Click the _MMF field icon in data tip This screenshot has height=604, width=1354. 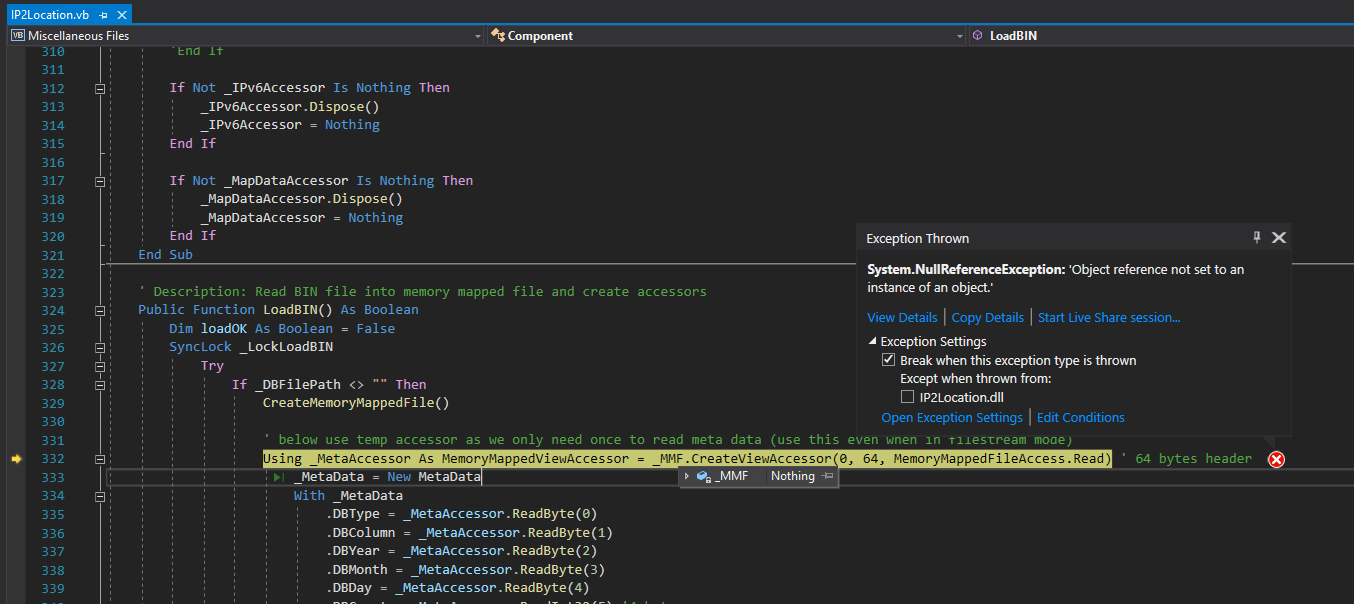pos(703,477)
